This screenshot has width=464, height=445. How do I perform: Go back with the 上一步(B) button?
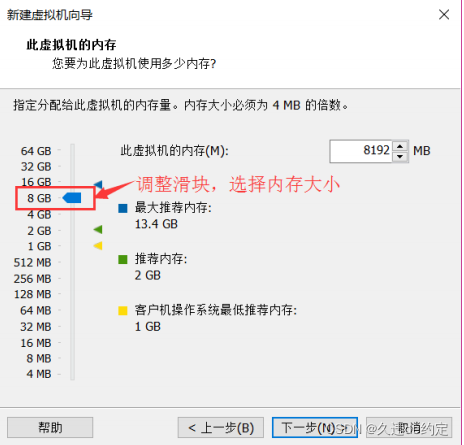(x=221, y=427)
